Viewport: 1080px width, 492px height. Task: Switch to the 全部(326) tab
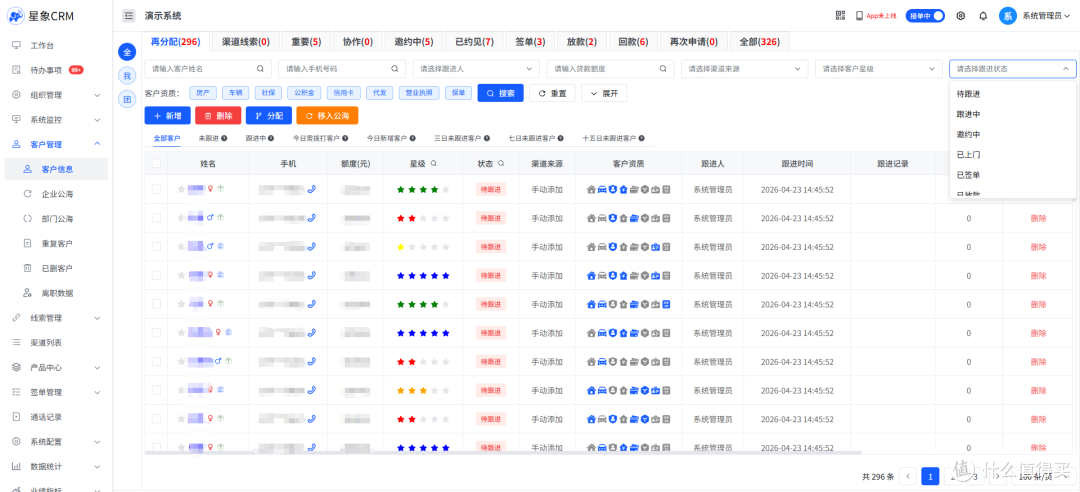click(759, 42)
